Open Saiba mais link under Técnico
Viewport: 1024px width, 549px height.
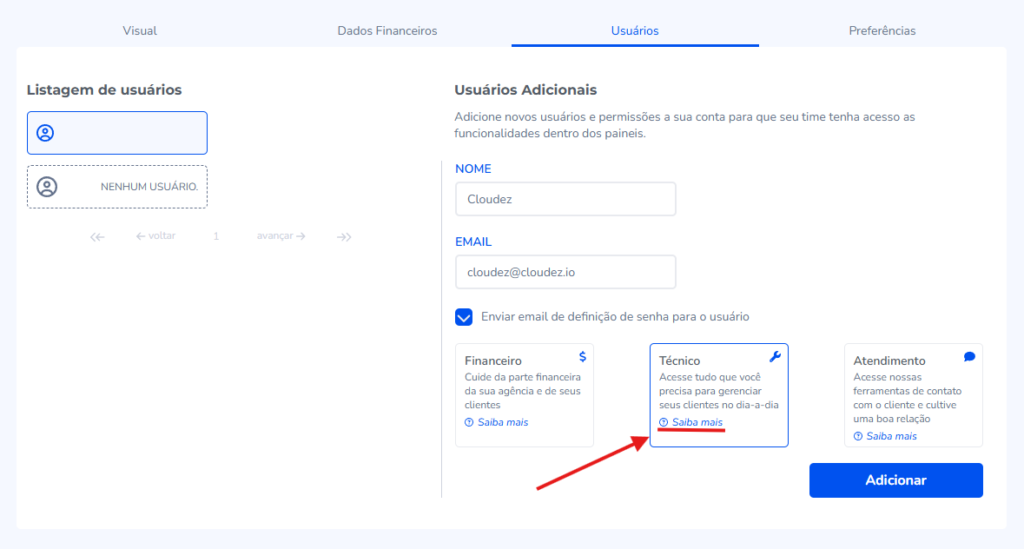pos(696,423)
